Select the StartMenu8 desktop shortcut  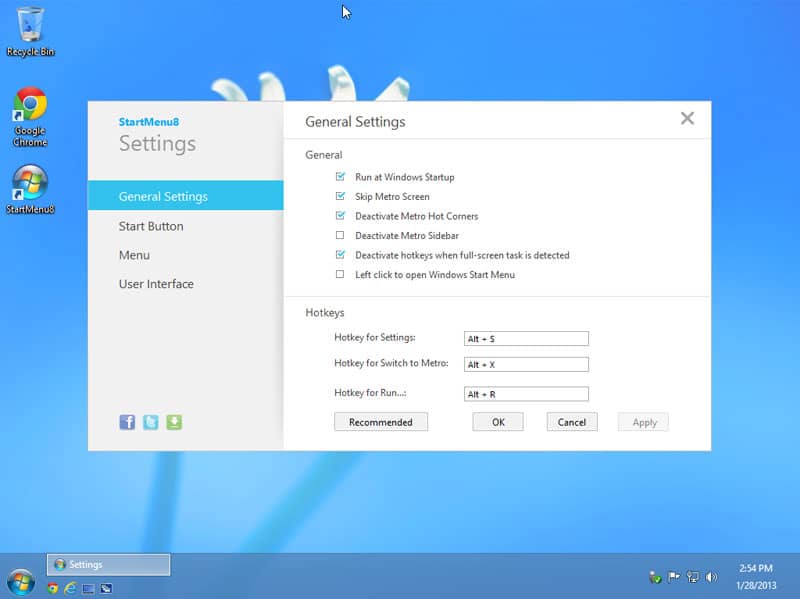tap(30, 189)
